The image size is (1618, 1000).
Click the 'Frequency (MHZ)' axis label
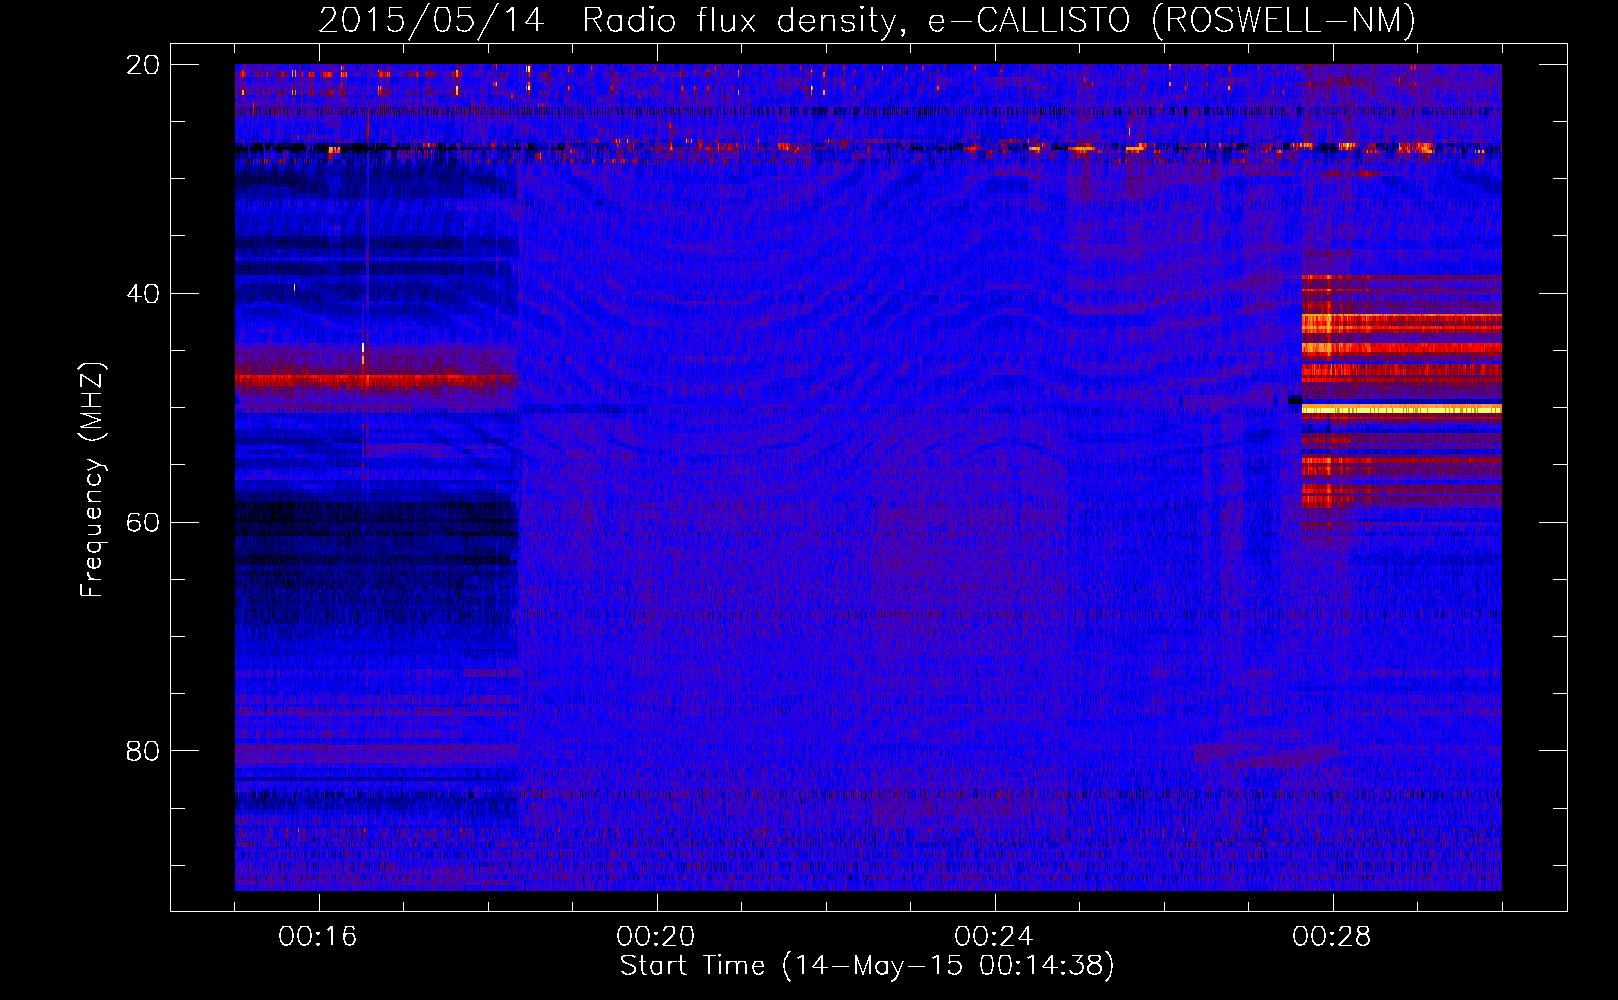point(92,479)
